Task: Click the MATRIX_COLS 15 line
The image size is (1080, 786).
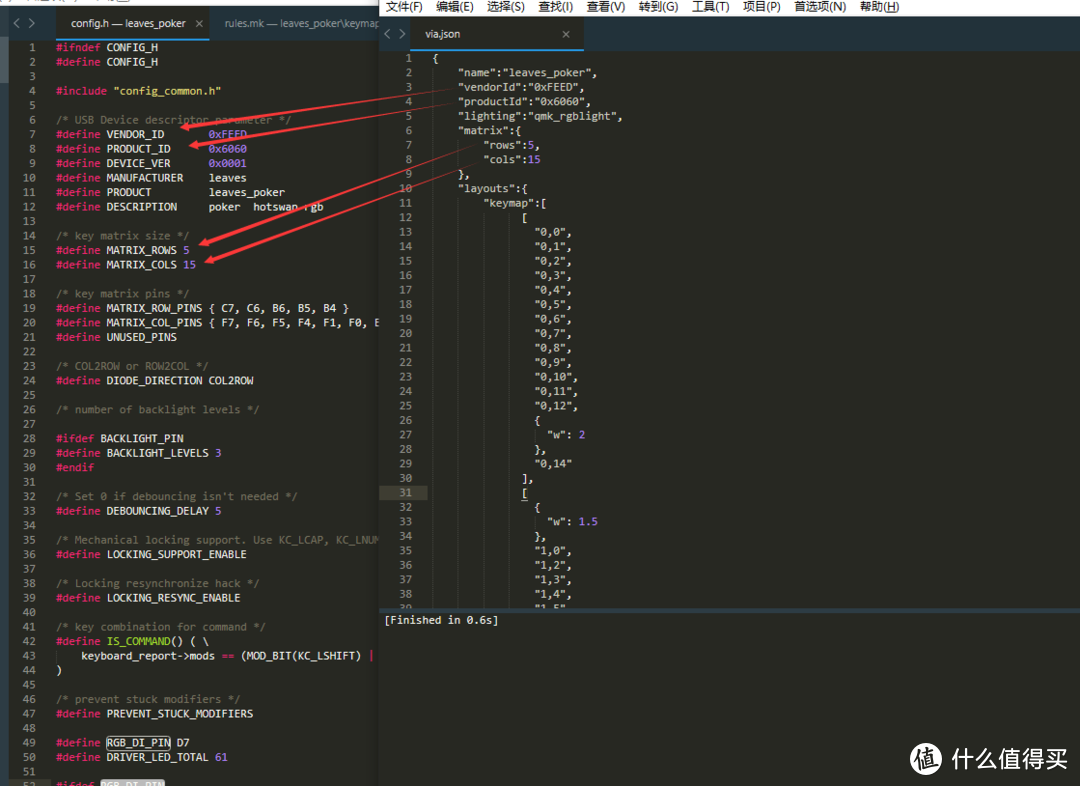Action: (125, 265)
